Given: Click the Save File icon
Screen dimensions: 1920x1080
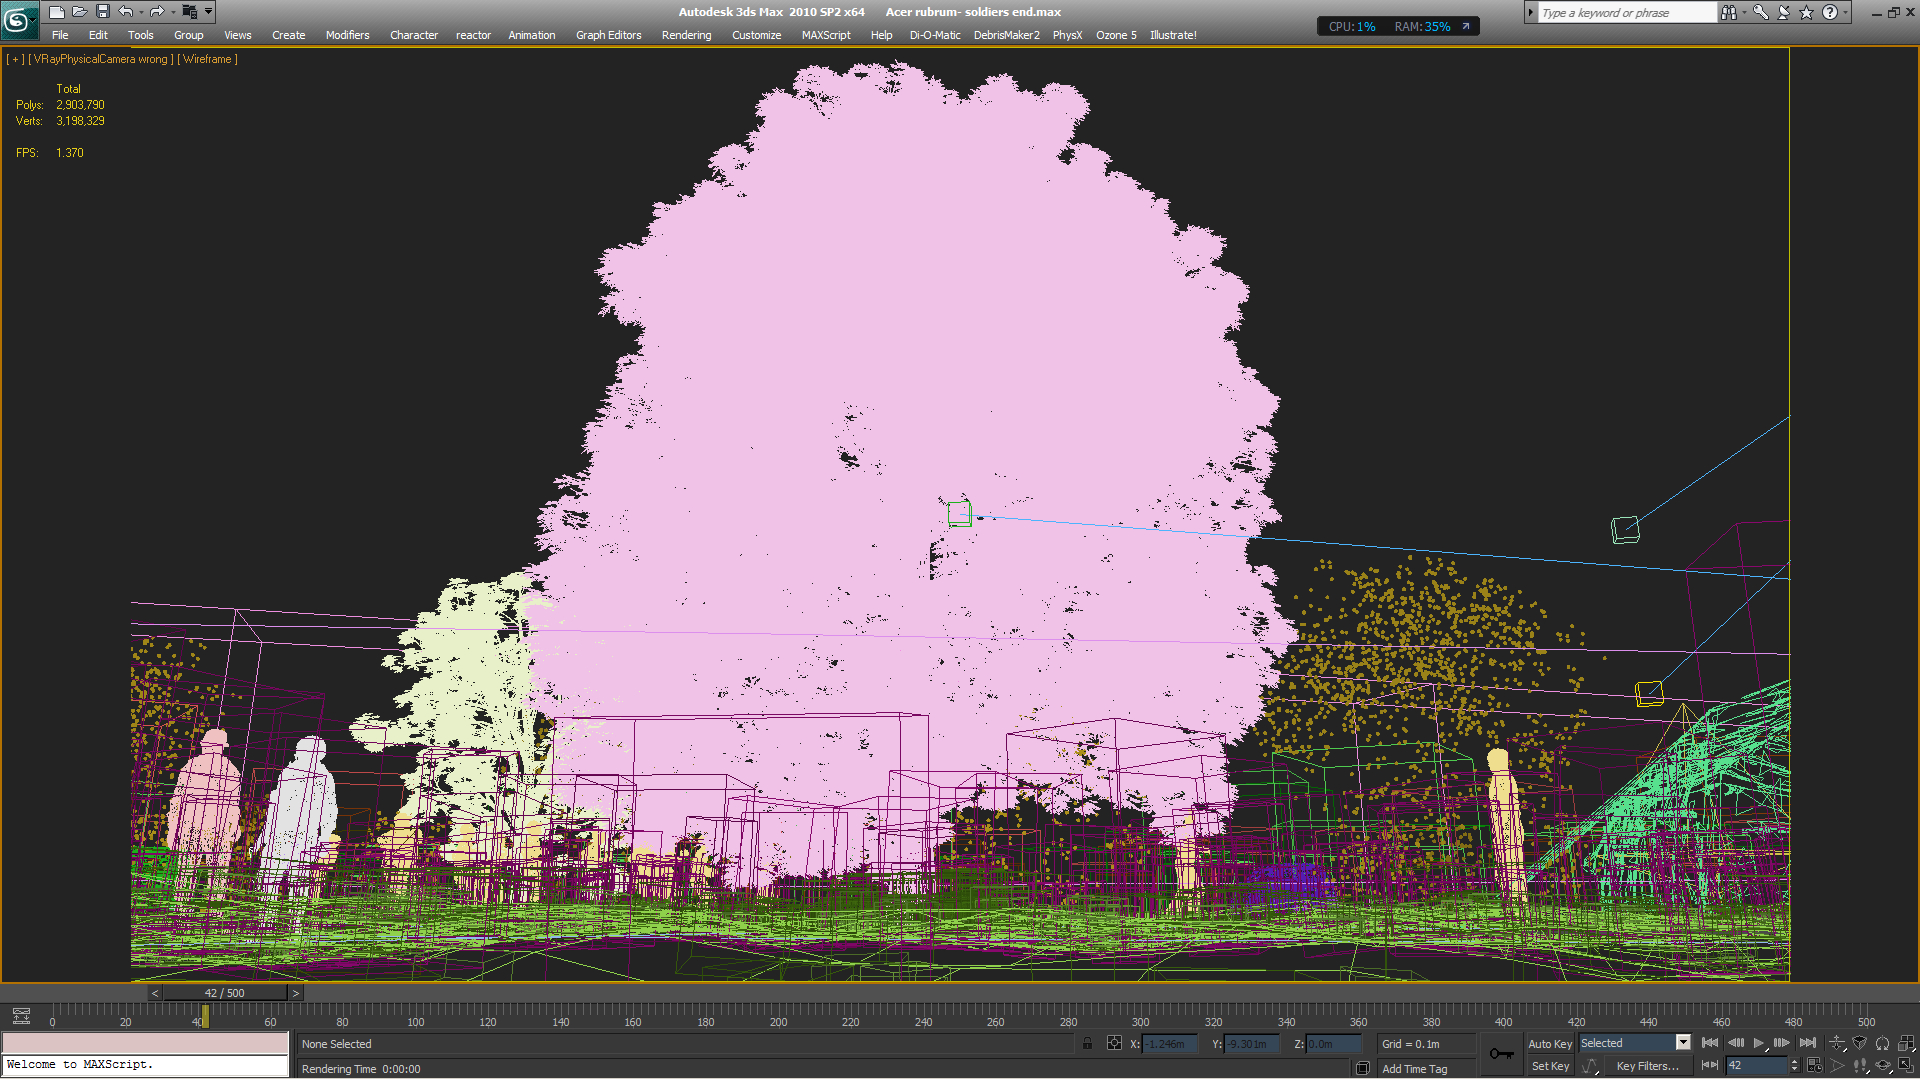Looking at the screenshot, I should coord(102,12).
